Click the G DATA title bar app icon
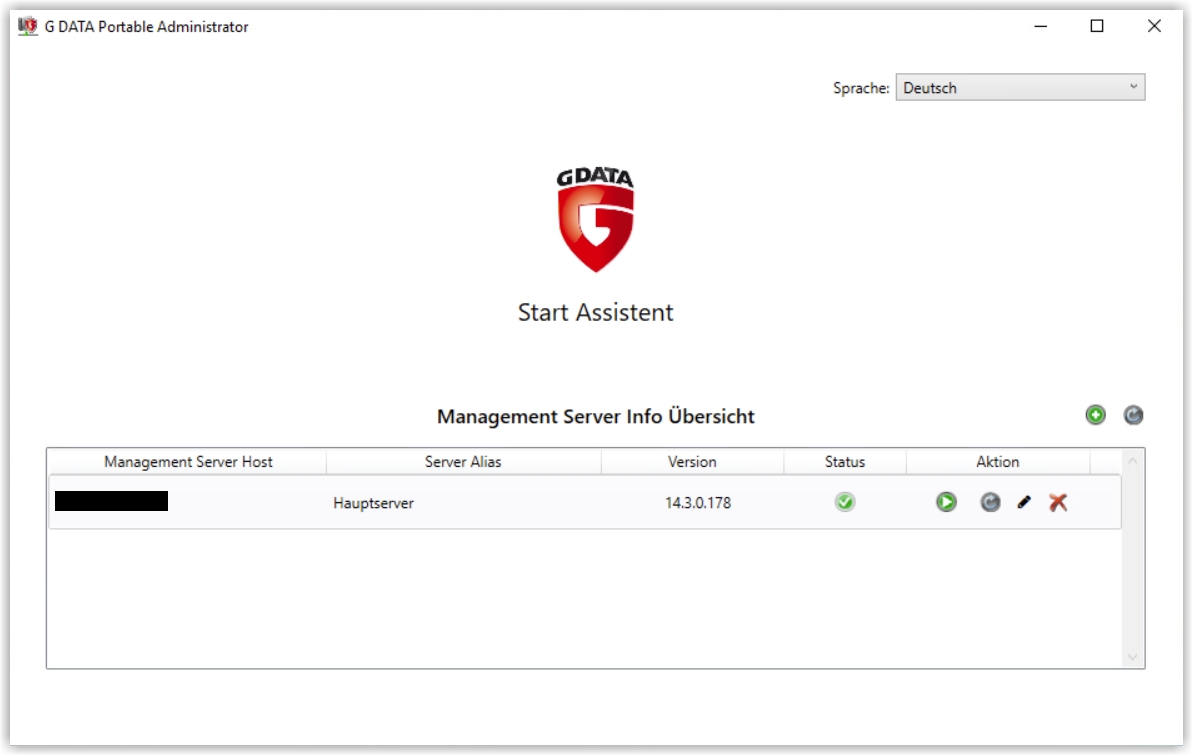The image size is (1193, 756). point(27,26)
